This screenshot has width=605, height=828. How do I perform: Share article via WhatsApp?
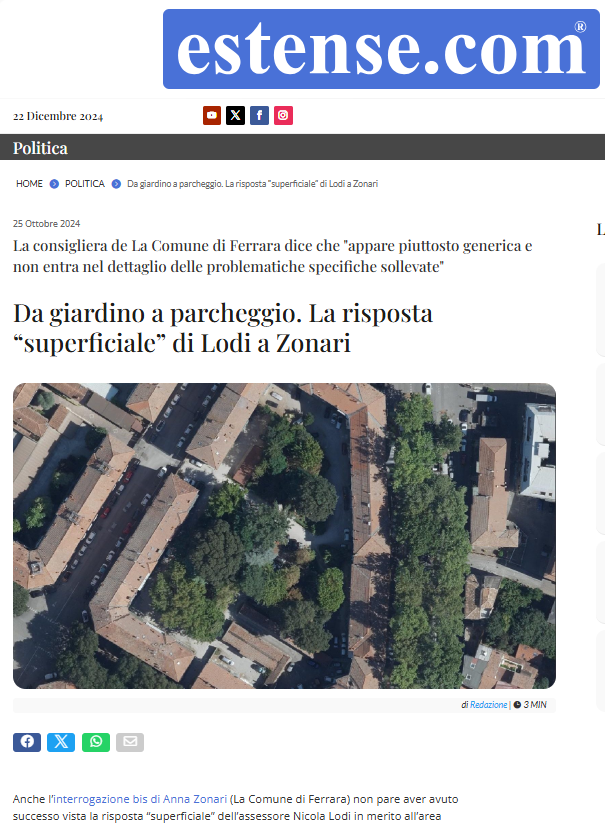click(x=96, y=742)
